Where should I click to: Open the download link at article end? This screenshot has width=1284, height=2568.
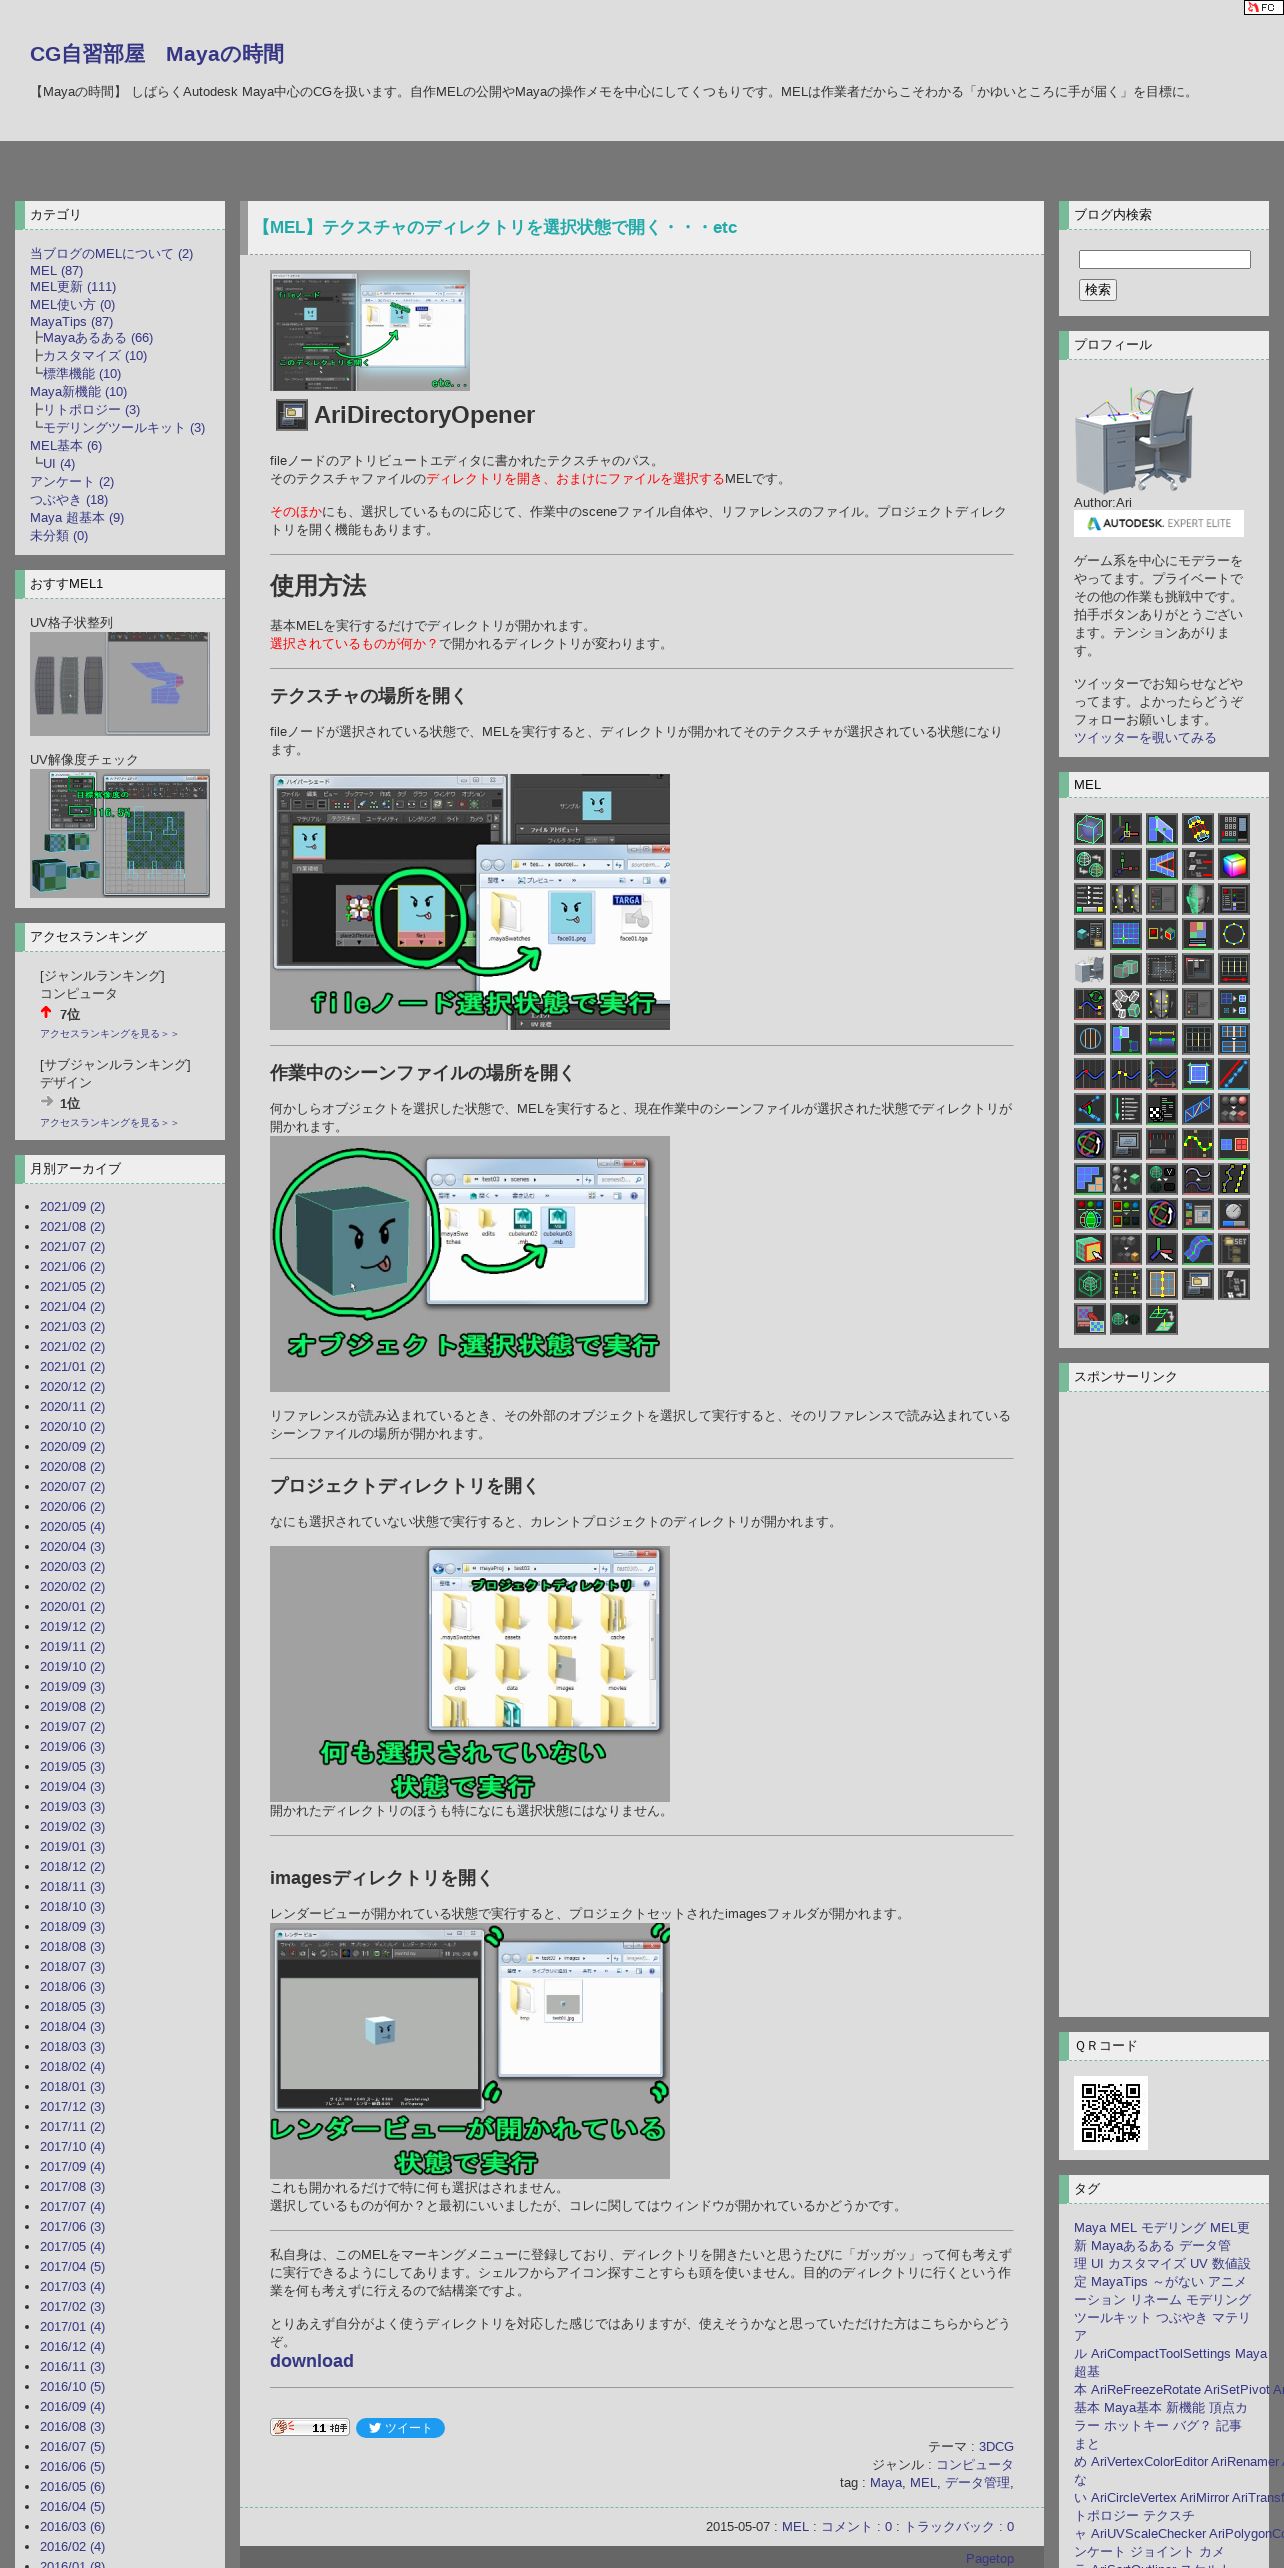point(311,2361)
